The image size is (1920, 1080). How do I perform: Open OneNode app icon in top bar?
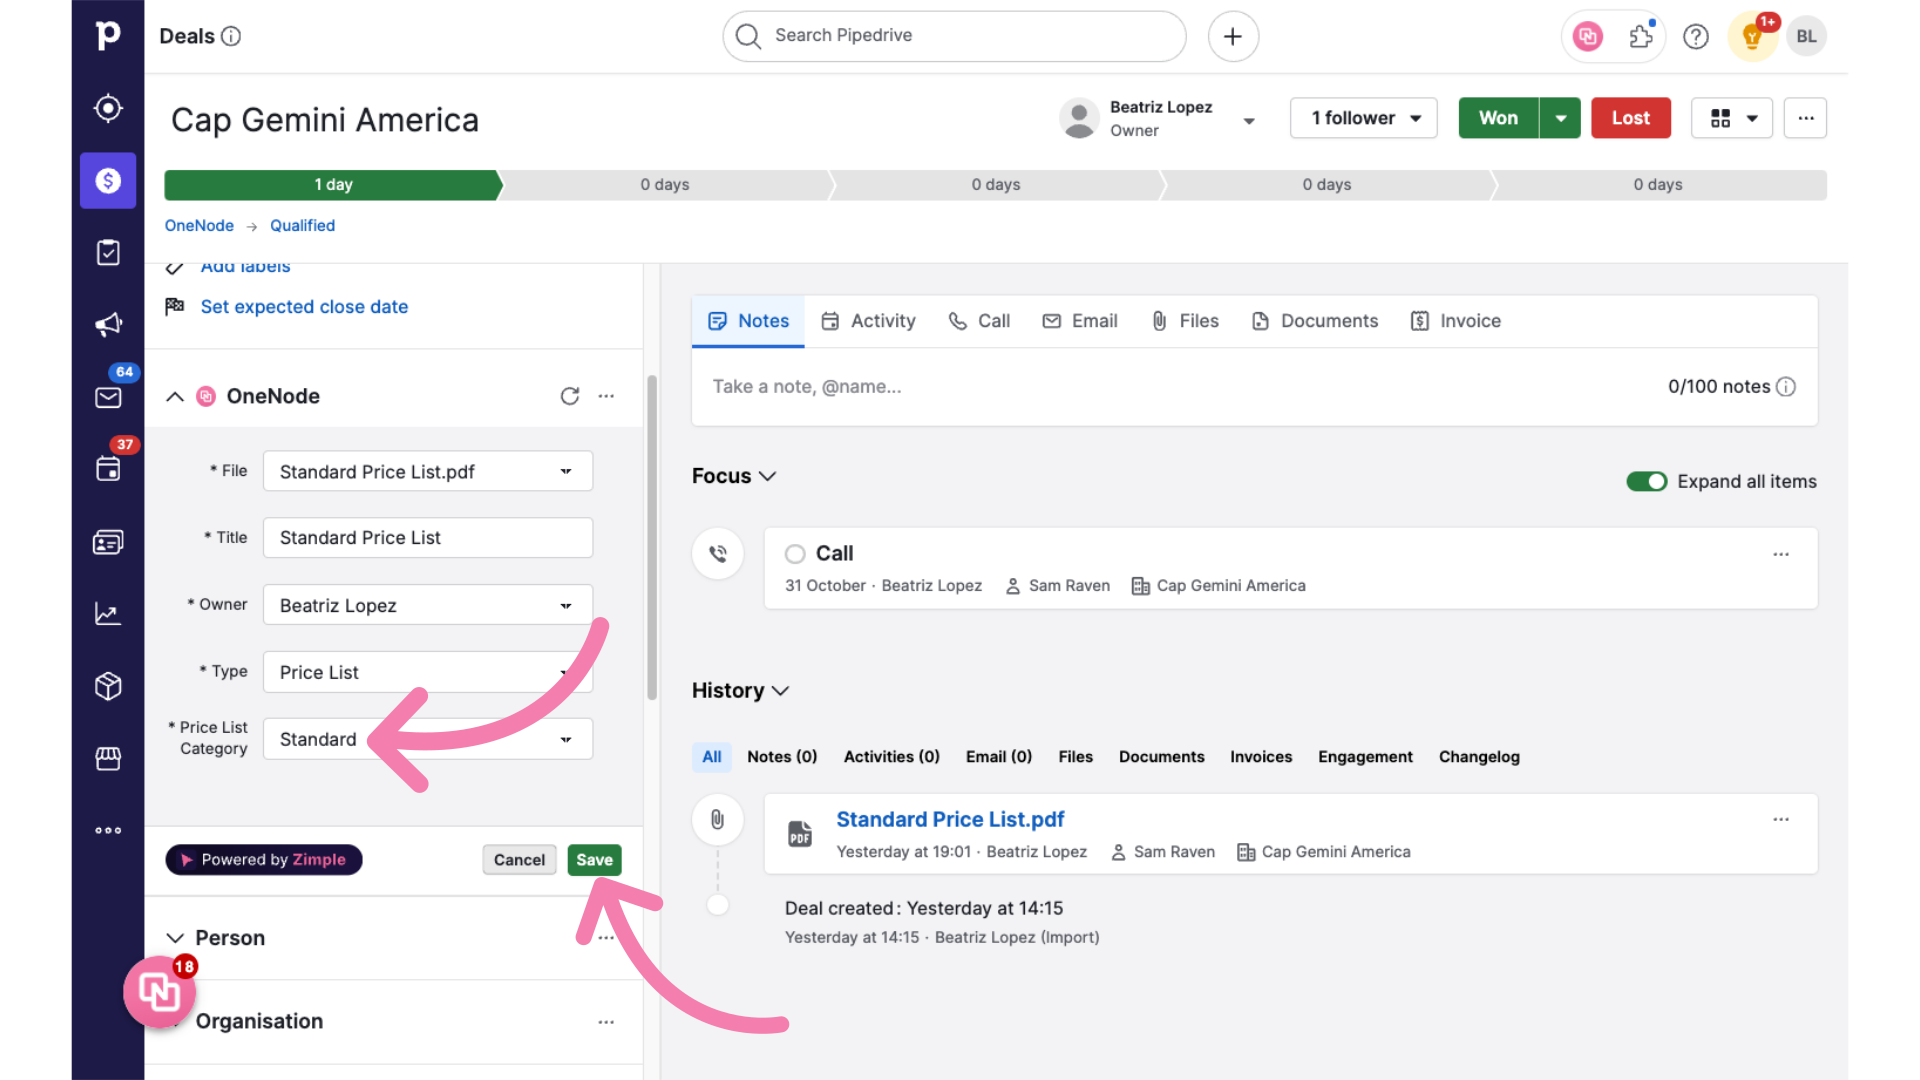1587,37
